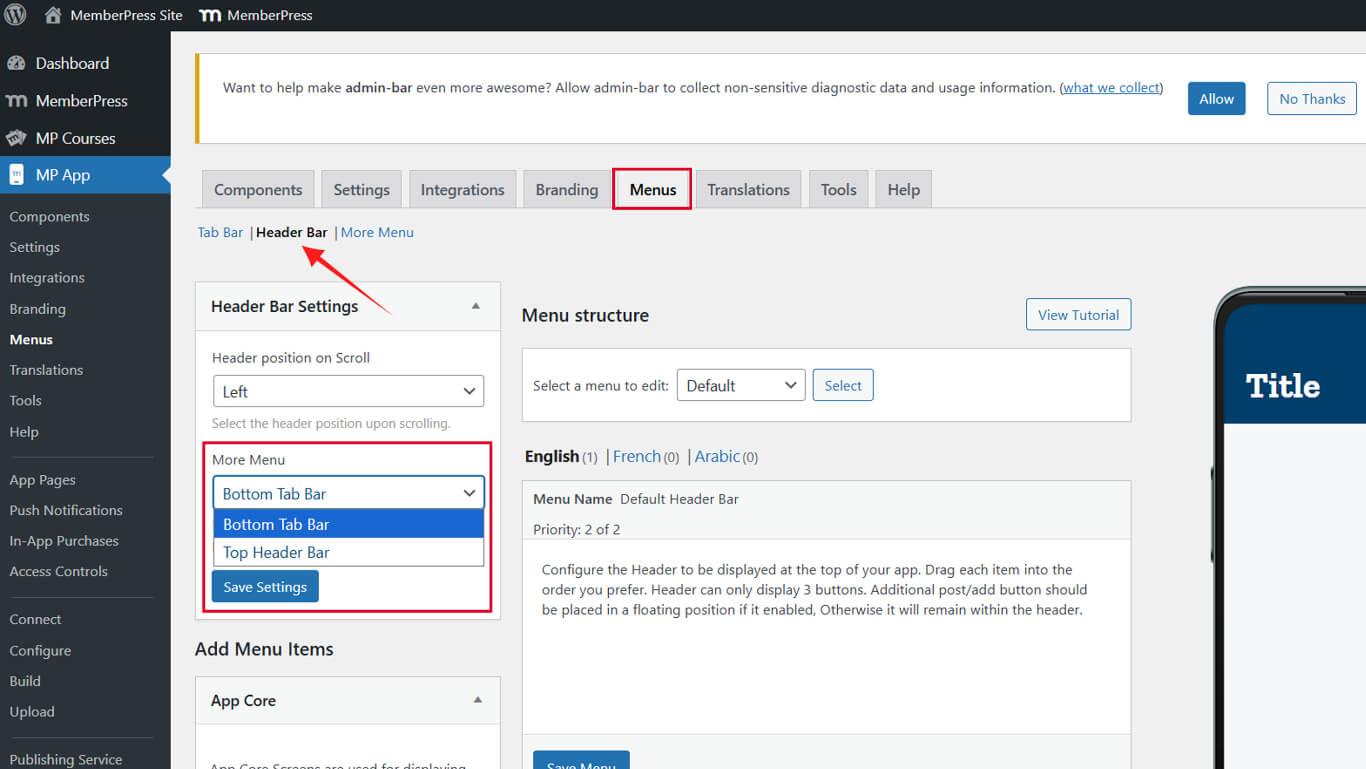Click the Save Settings button
Image resolution: width=1366 pixels, height=769 pixels.
click(x=264, y=587)
